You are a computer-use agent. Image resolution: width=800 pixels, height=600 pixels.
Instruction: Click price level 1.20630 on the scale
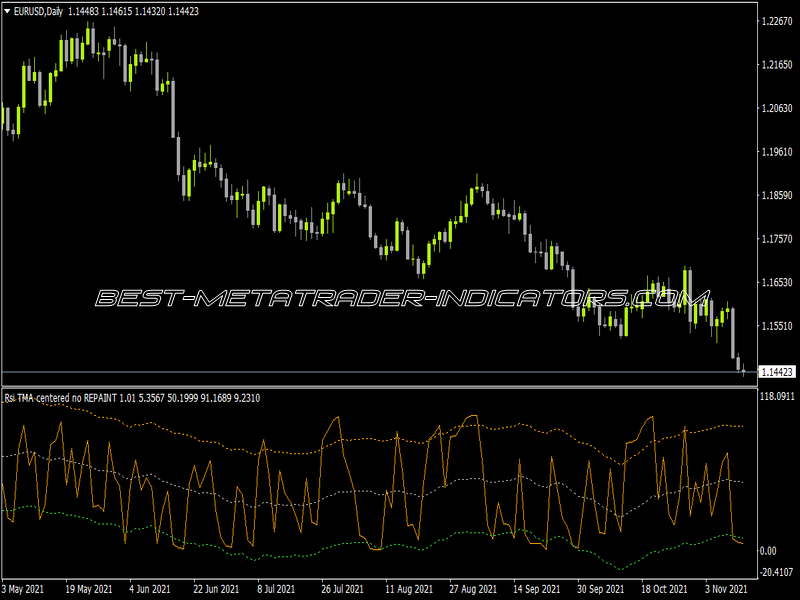tap(777, 108)
